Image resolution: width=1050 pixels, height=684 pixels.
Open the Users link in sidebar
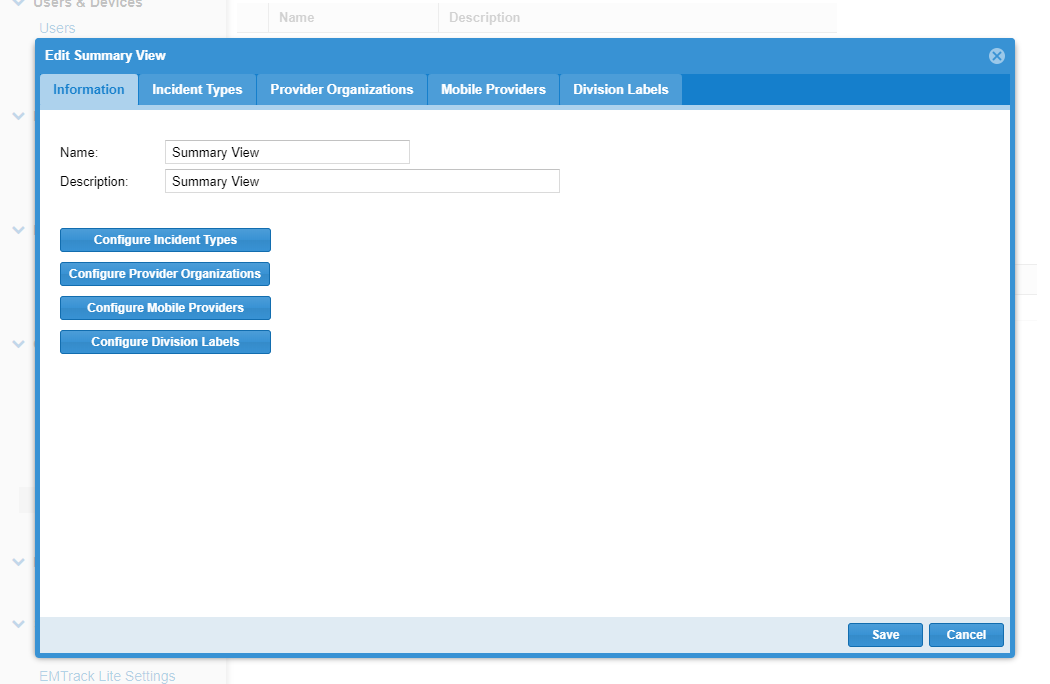pyautogui.click(x=58, y=28)
